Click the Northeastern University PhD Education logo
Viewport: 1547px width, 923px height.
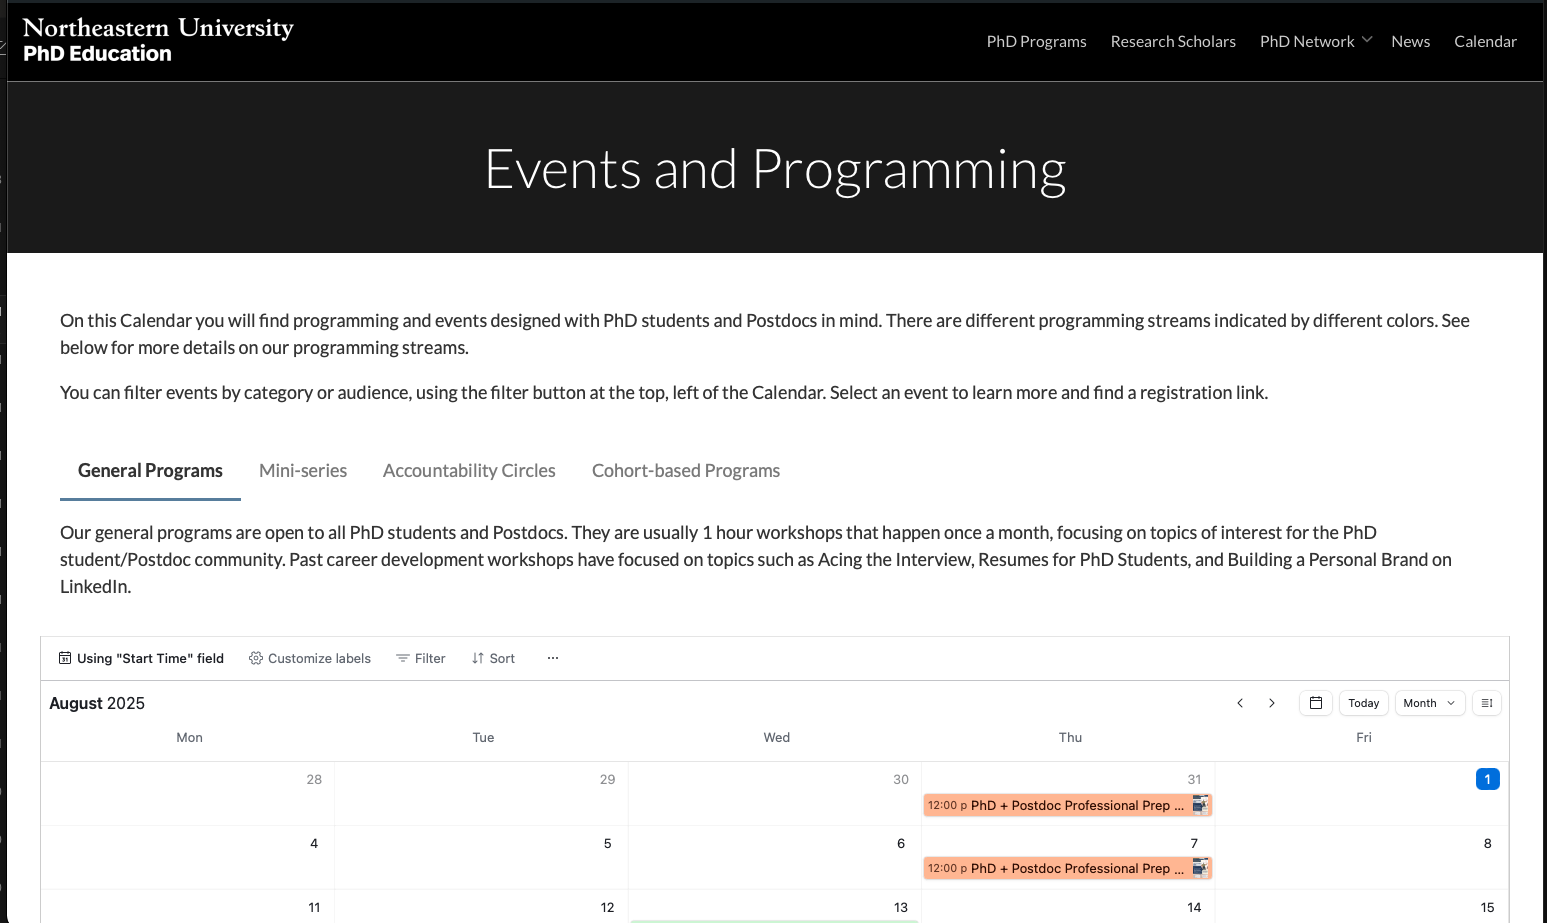[x=158, y=40]
